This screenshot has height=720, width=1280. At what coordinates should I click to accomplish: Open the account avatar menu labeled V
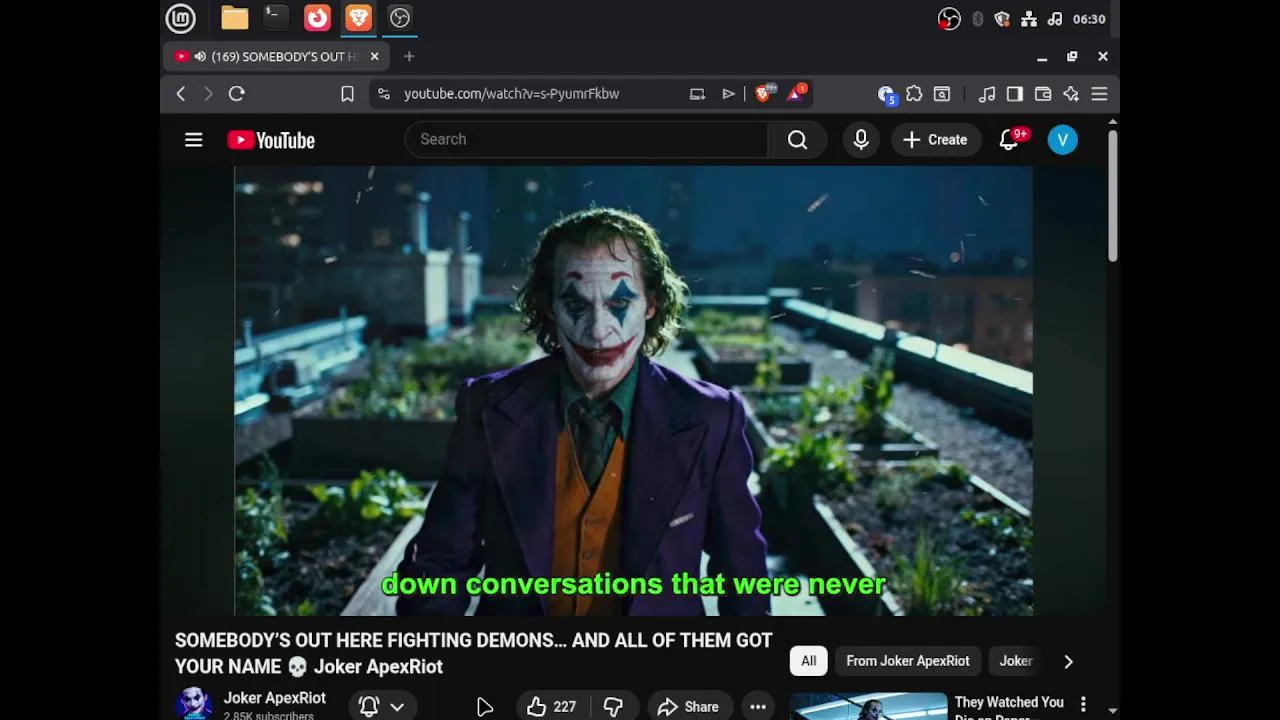pyautogui.click(x=1063, y=140)
